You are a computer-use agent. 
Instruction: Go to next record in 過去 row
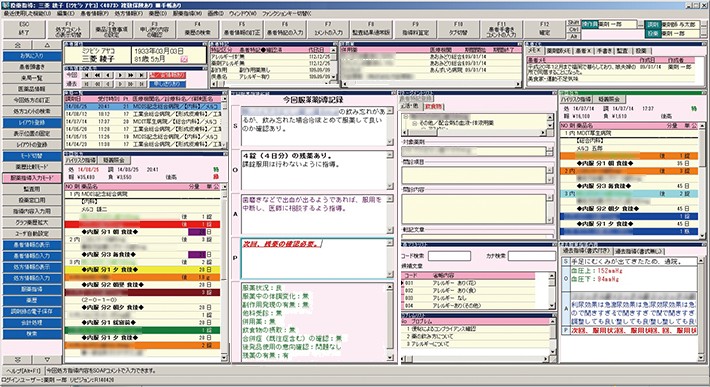120,84
